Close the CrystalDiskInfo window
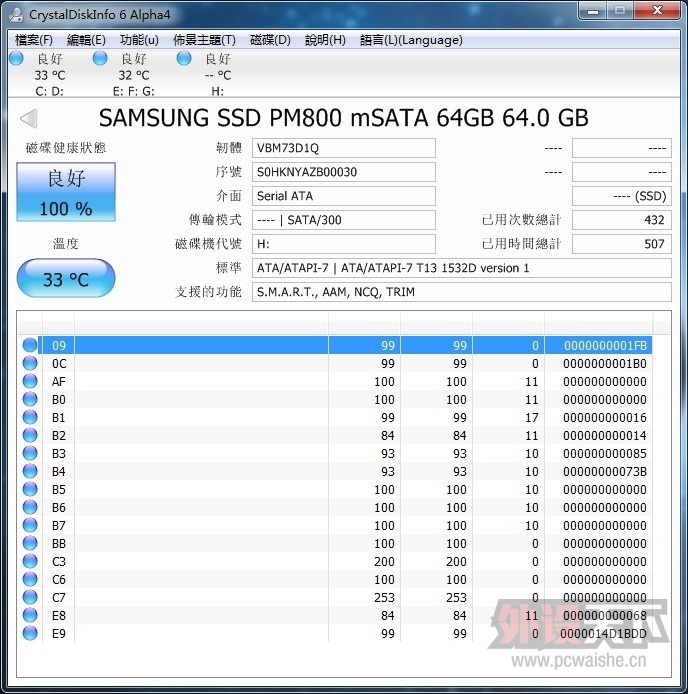The height and width of the screenshot is (694, 688). point(657,11)
